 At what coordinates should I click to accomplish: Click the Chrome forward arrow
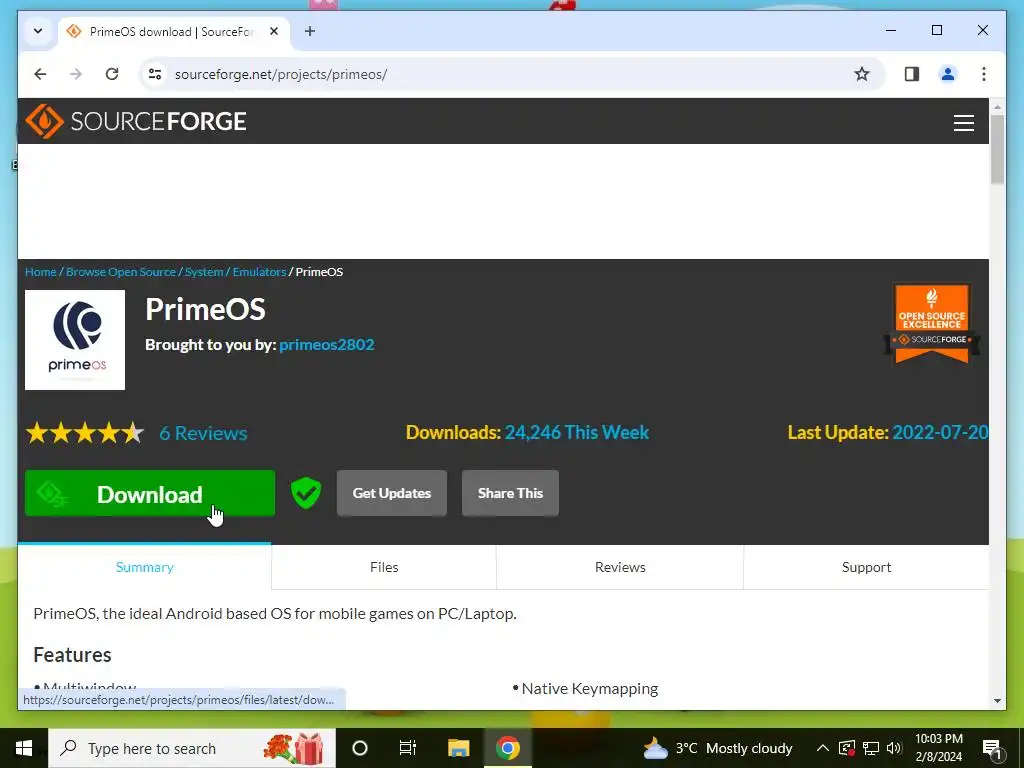76,74
